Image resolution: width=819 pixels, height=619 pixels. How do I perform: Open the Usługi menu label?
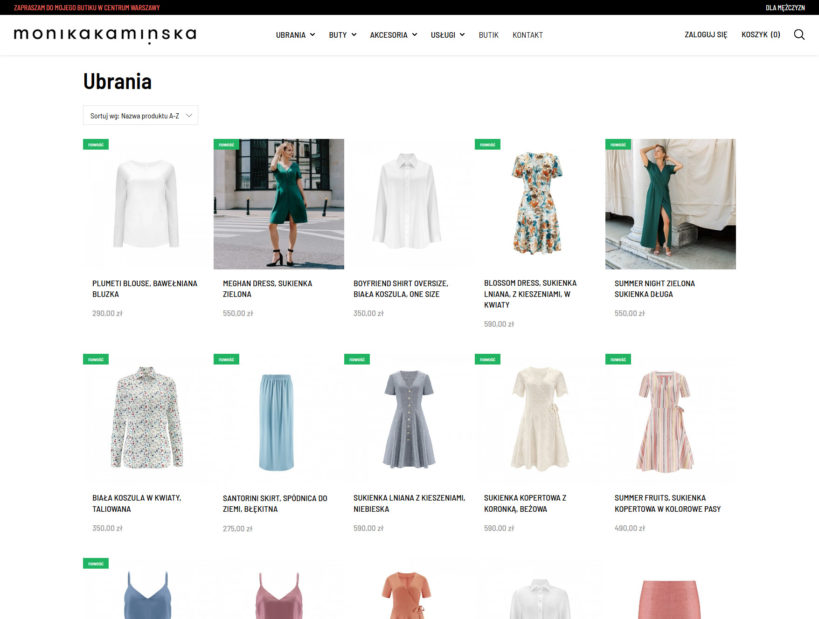coord(443,35)
